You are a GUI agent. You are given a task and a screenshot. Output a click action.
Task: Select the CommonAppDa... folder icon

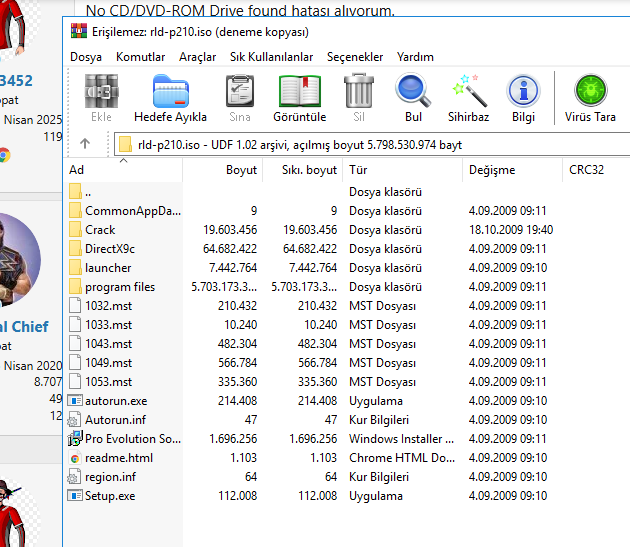point(75,211)
